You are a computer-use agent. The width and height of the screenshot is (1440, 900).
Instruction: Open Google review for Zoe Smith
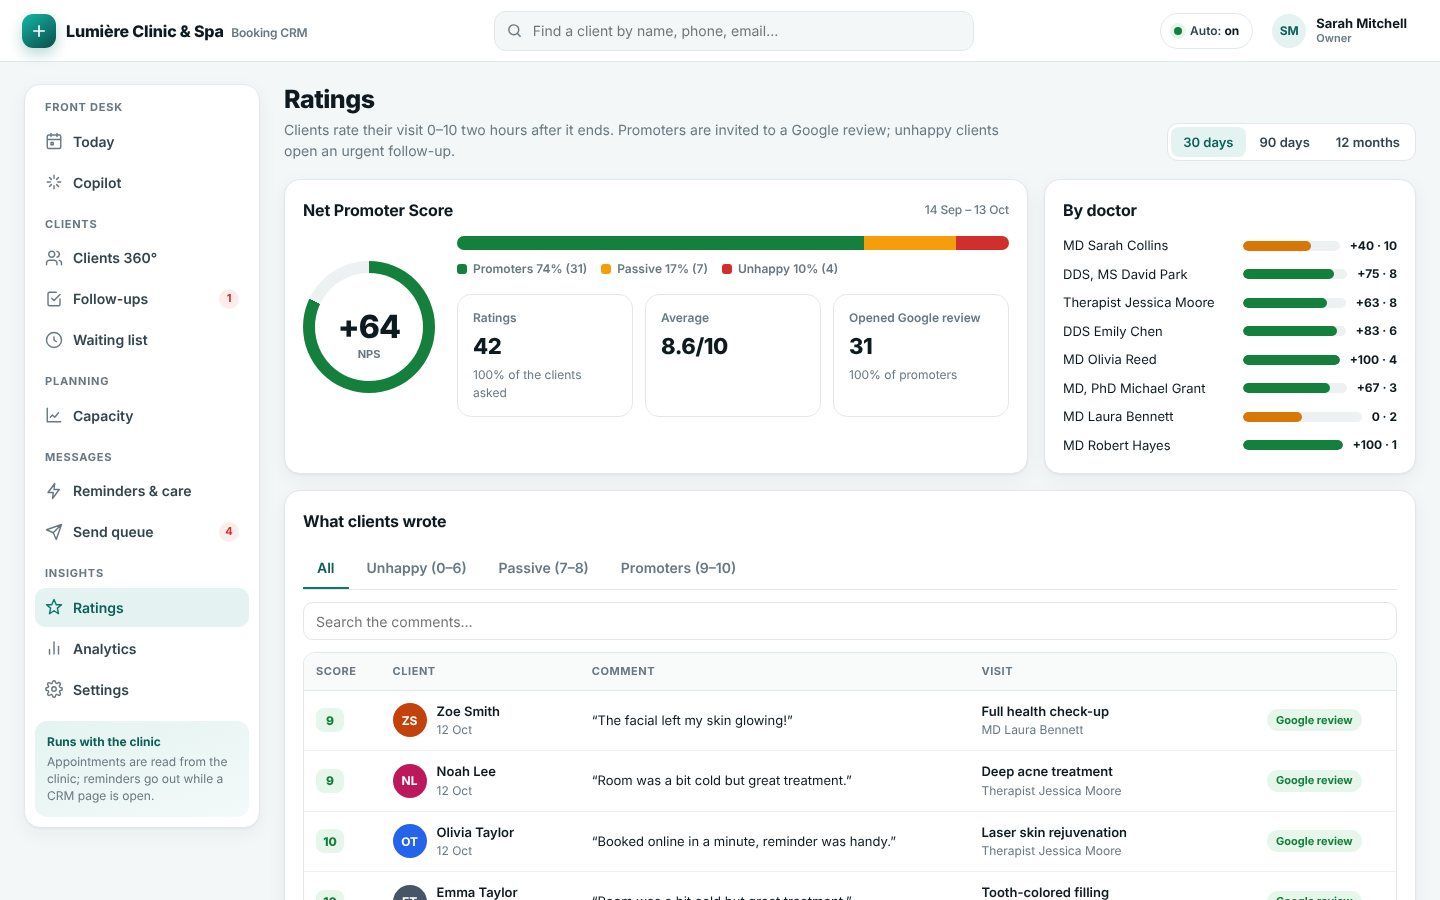point(1314,720)
